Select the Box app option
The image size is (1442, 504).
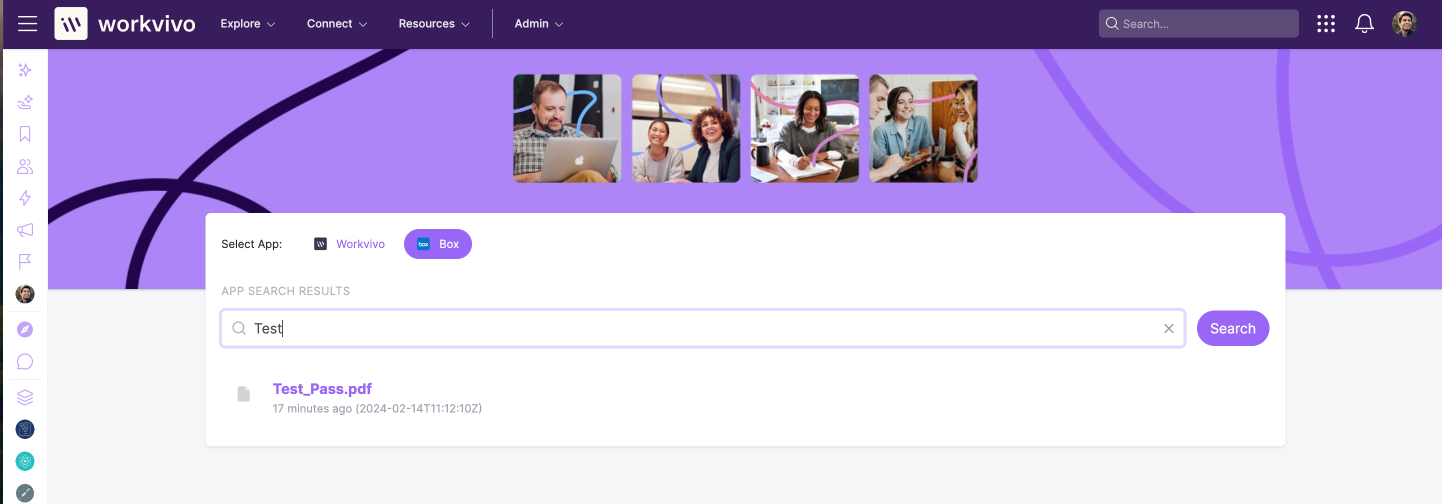438,244
